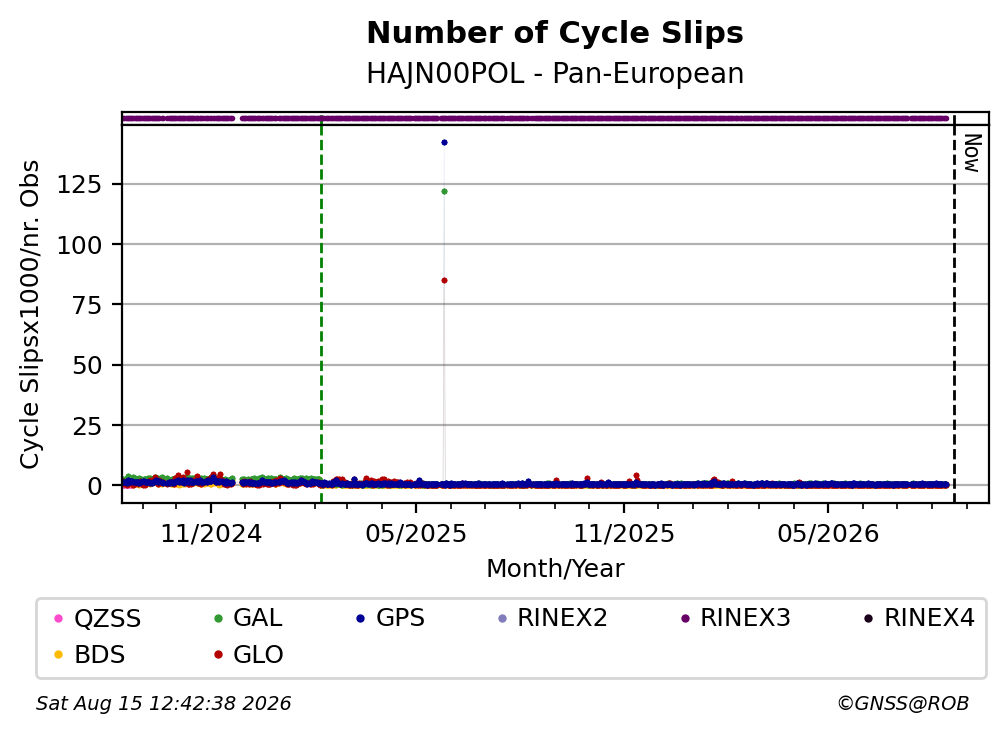Click the 'Month/Year' axis label
This screenshot has height=734, width=1008.
click(555, 569)
